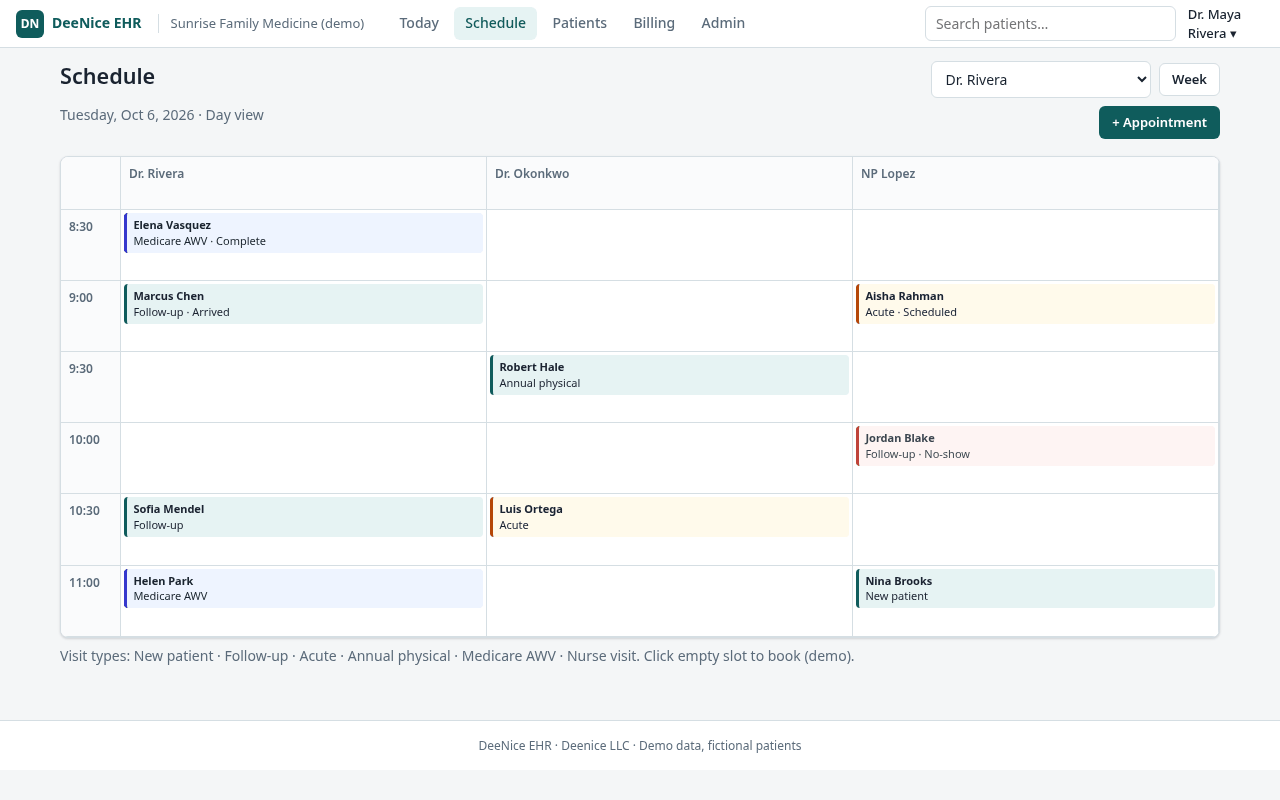
Task: Open Helen Park Medicare AWV appointment
Action: pos(303,588)
